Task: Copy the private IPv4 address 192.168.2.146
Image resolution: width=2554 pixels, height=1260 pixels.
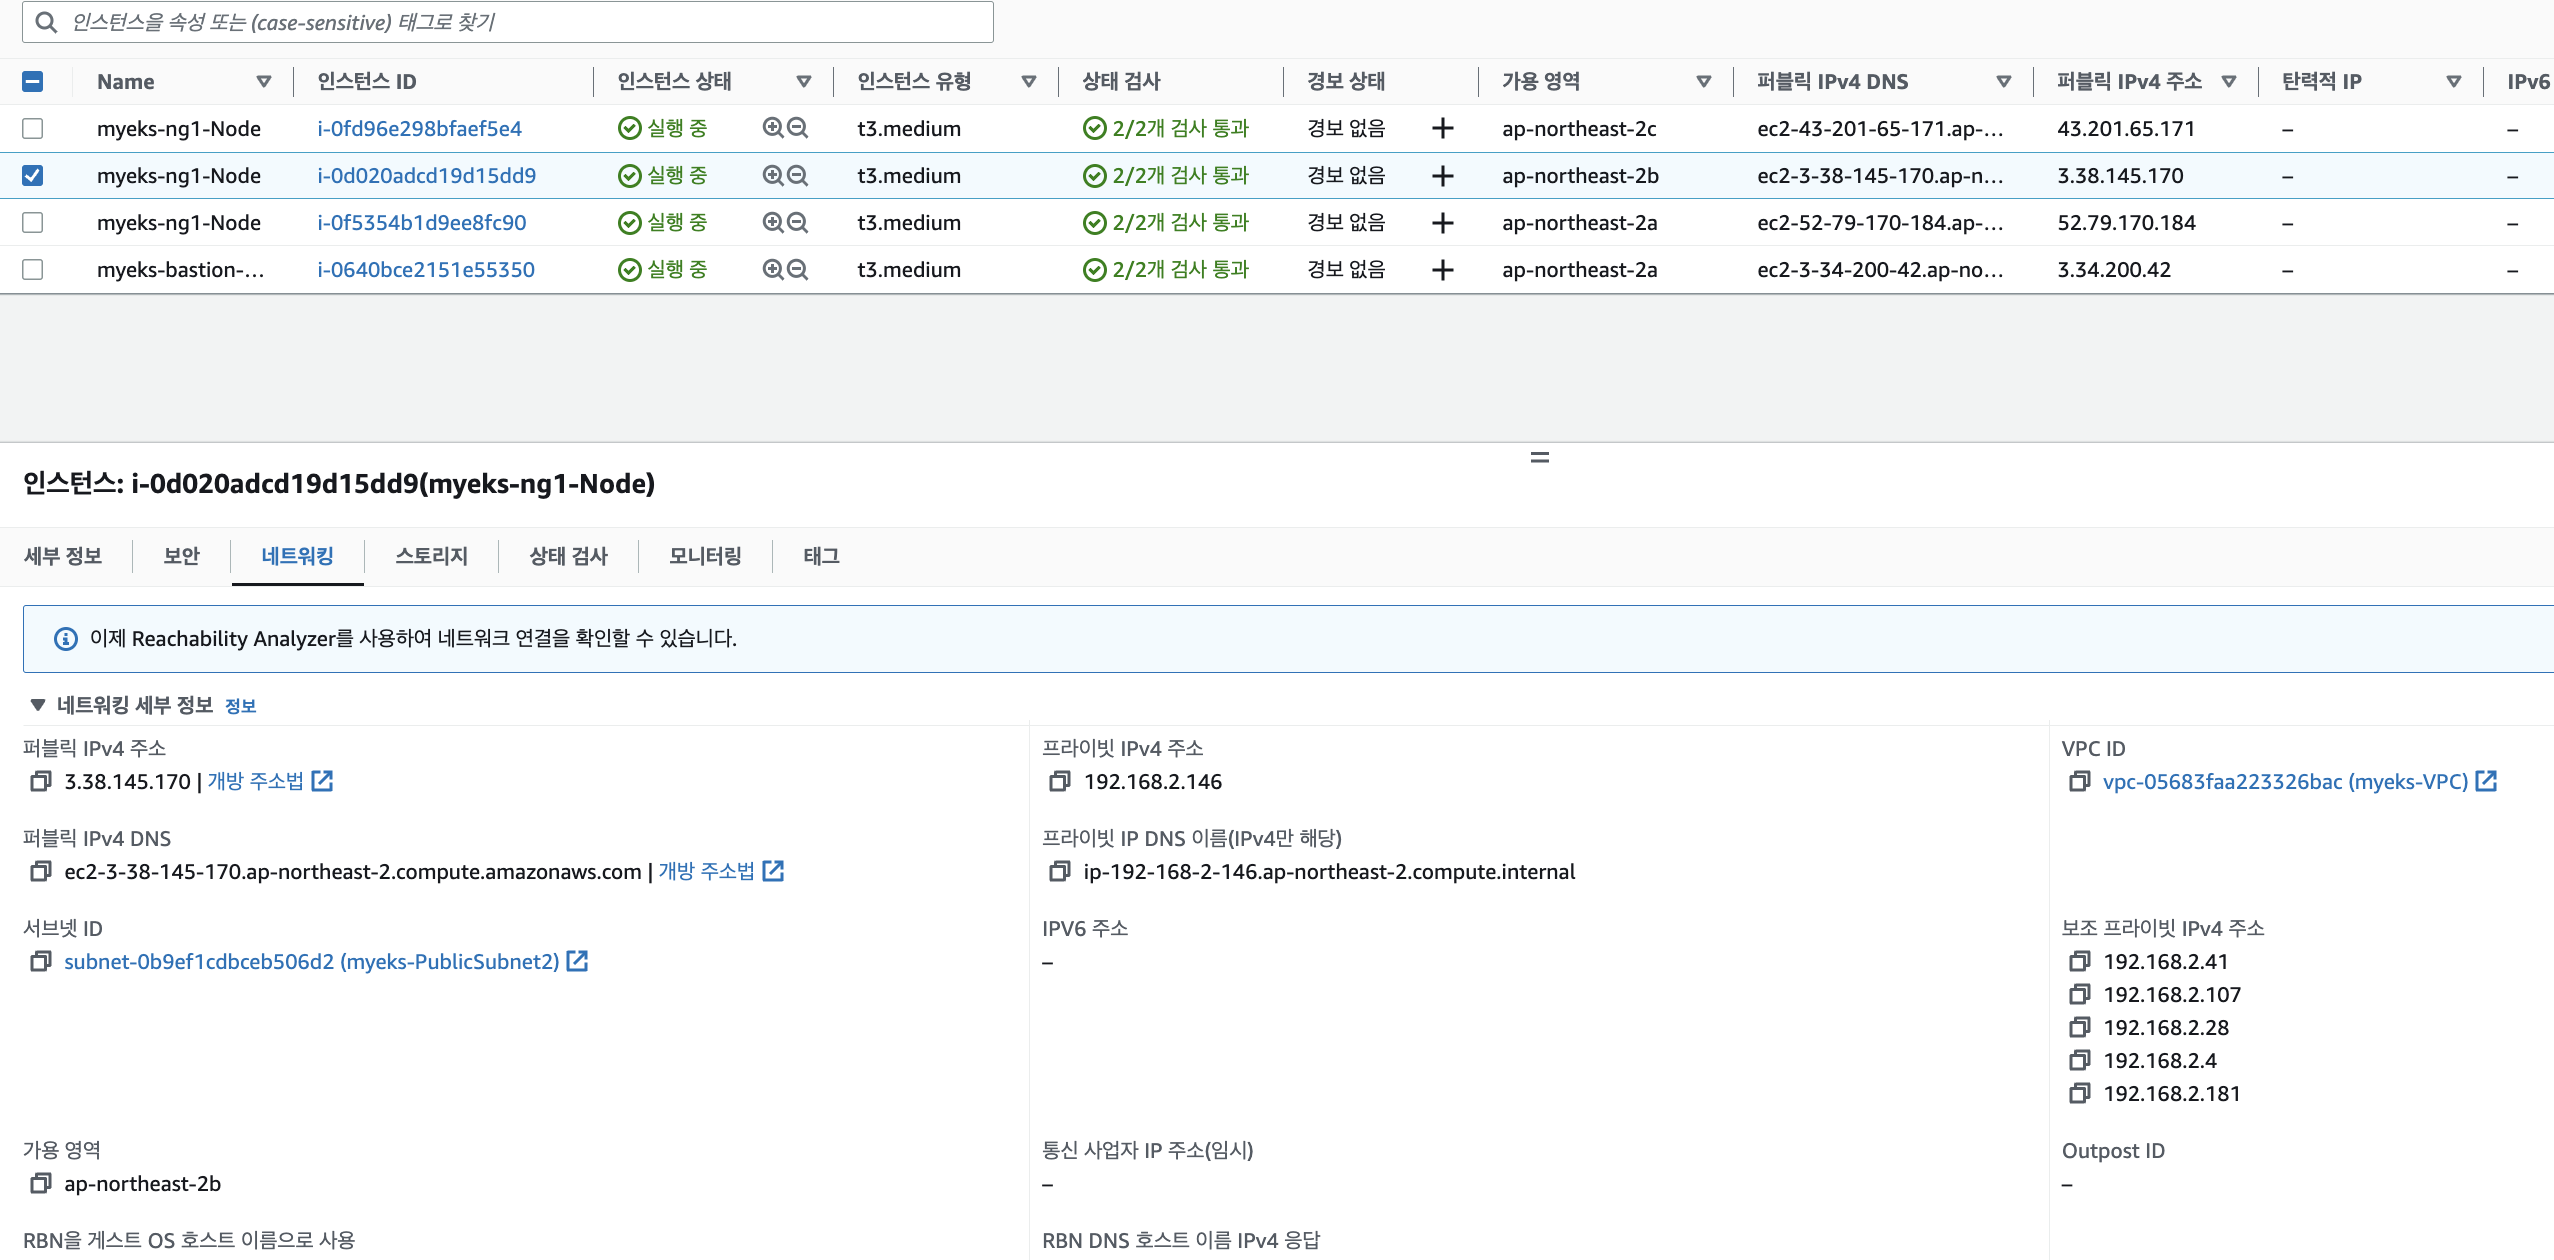Action: [1059, 781]
